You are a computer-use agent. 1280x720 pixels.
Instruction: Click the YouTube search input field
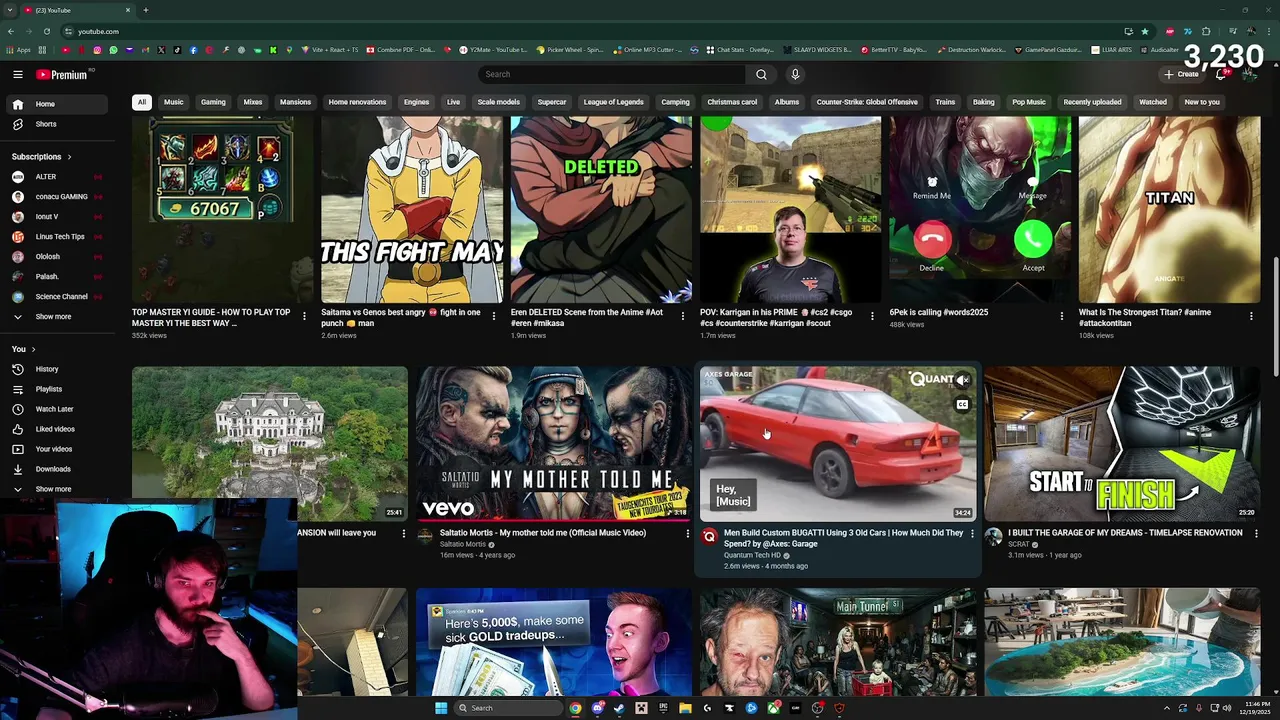pyautogui.click(x=612, y=74)
